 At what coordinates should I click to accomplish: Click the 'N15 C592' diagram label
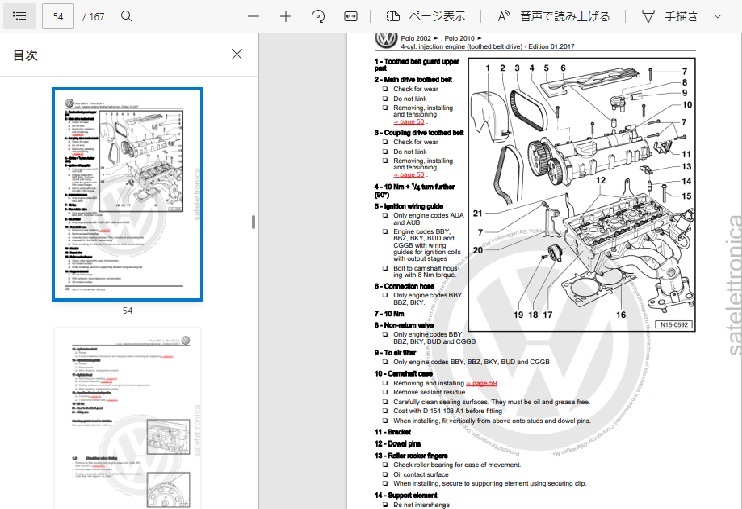673,325
